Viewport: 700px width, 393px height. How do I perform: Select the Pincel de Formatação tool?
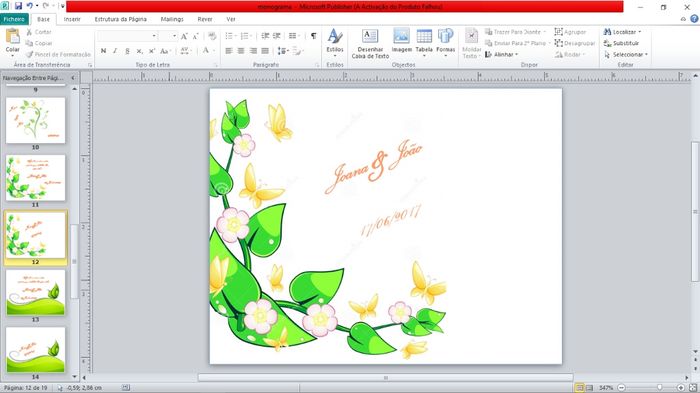[58, 54]
